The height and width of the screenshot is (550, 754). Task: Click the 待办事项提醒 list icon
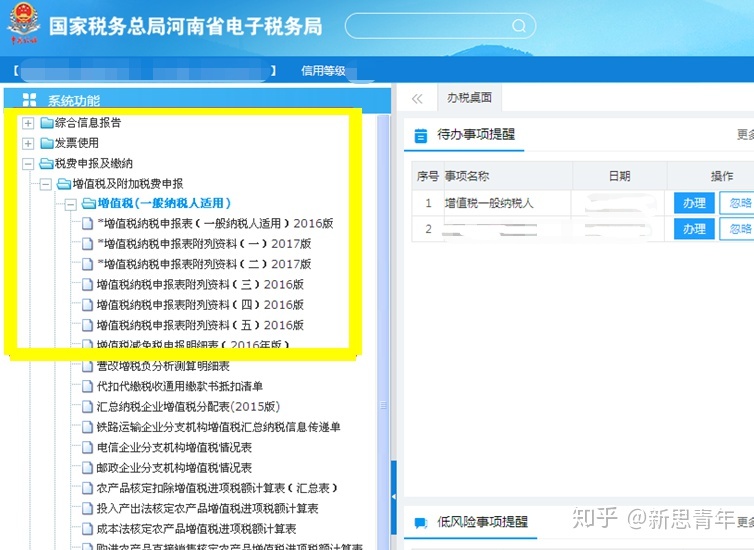420,135
